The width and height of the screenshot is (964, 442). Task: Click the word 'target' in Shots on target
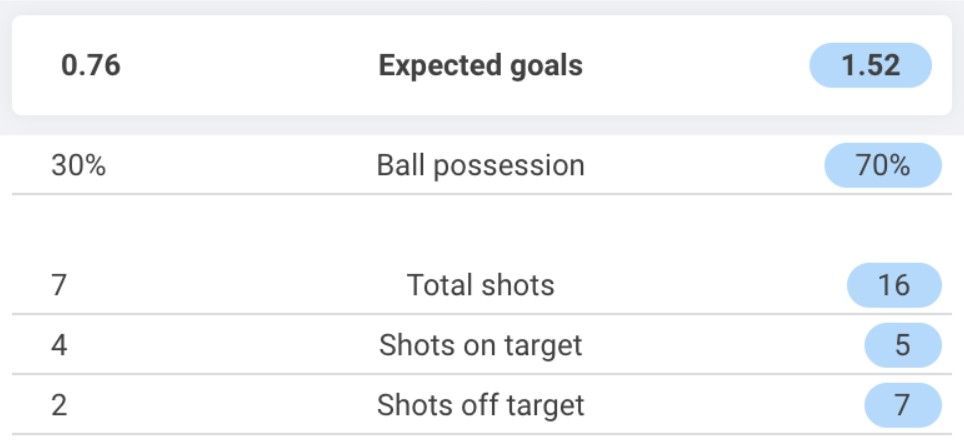pos(543,347)
